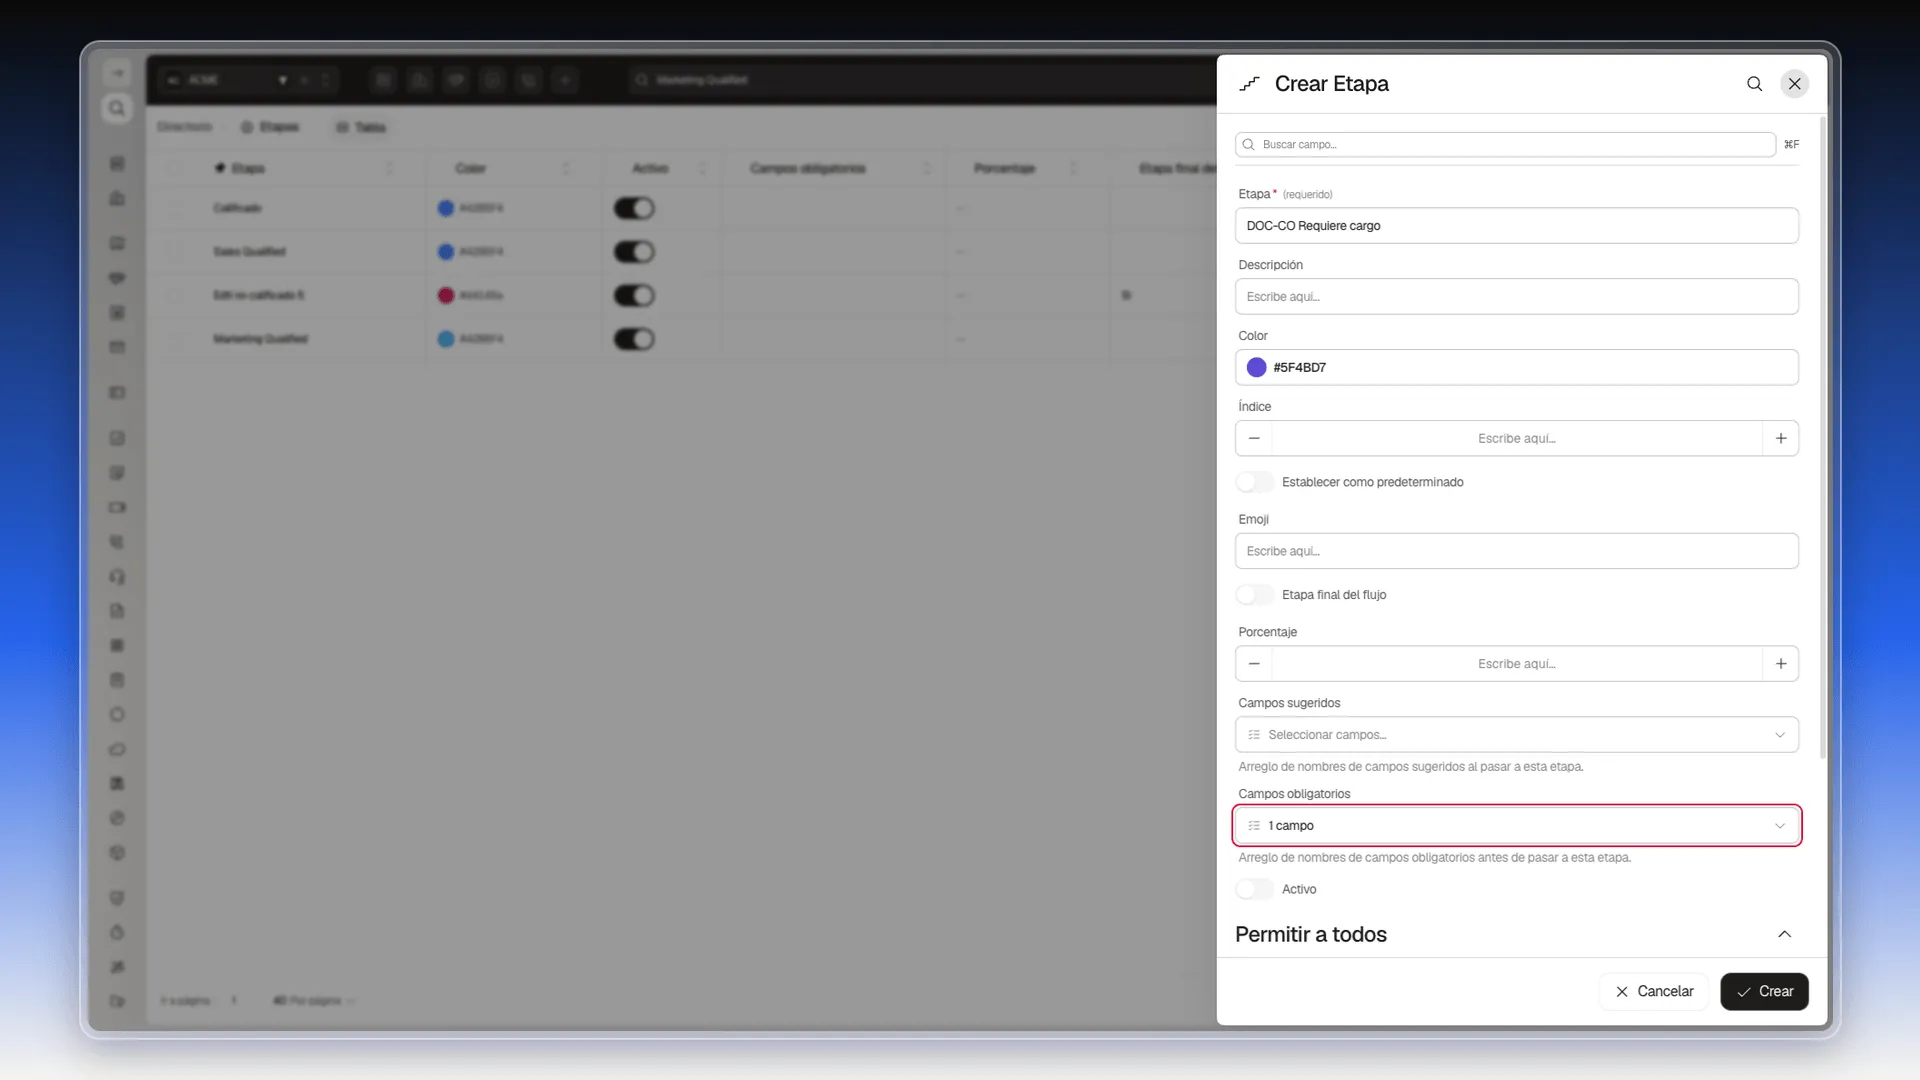The height and width of the screenshot is (1080, 1920).
Task: Click the plus button of Índice
Action: [x=1781, y=438]
